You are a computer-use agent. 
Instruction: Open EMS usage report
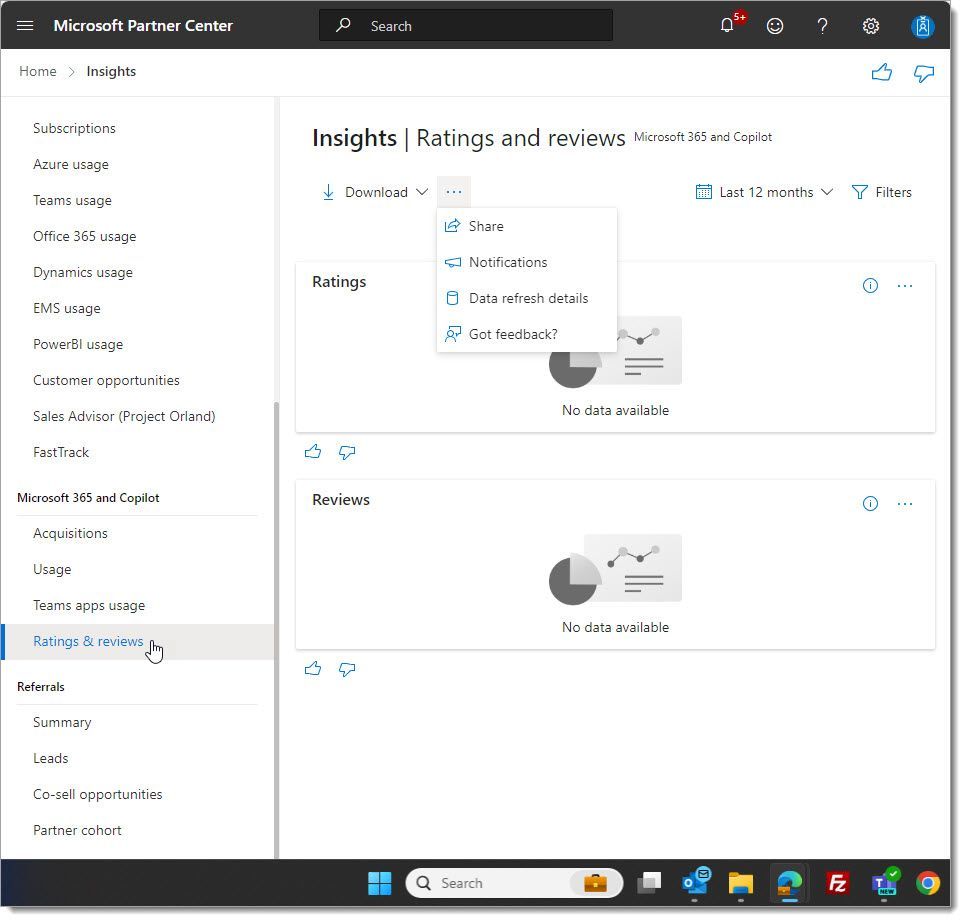click(x=67, y=308)
